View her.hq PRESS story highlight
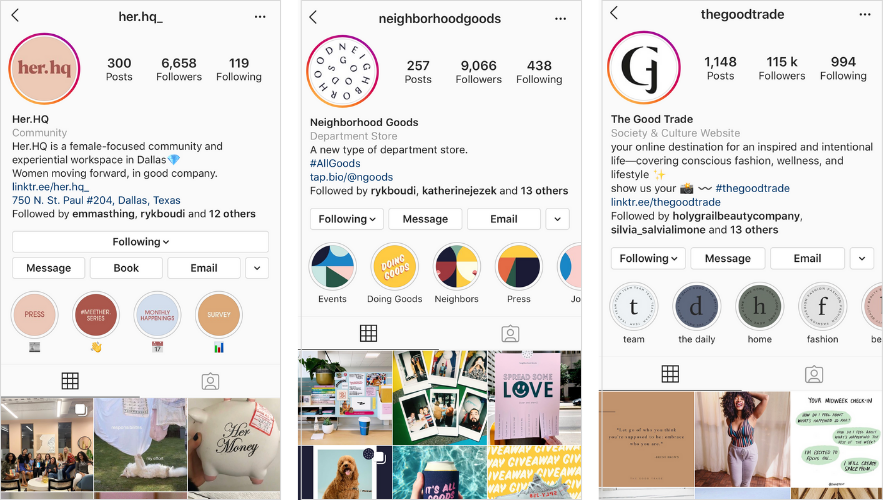883x500 pixels. click(x=34, y=314)
